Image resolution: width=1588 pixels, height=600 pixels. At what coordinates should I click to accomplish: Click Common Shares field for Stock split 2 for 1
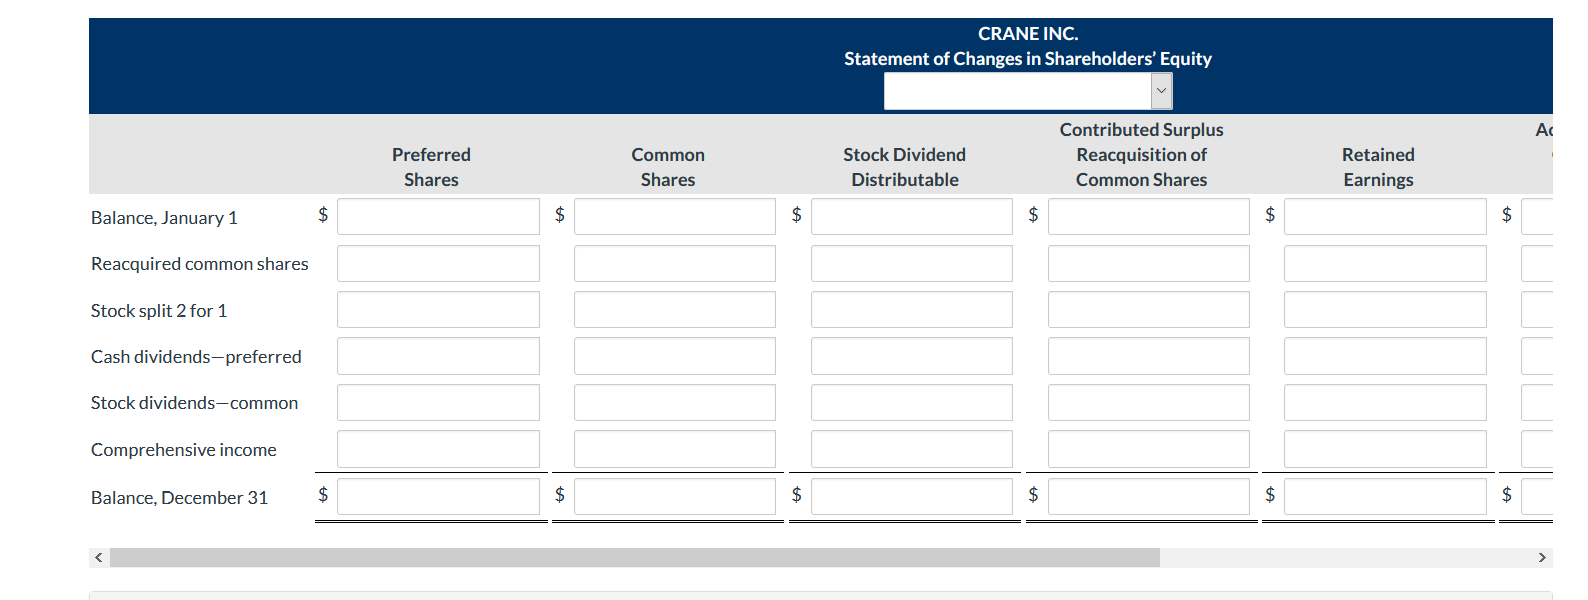point(675,309)
